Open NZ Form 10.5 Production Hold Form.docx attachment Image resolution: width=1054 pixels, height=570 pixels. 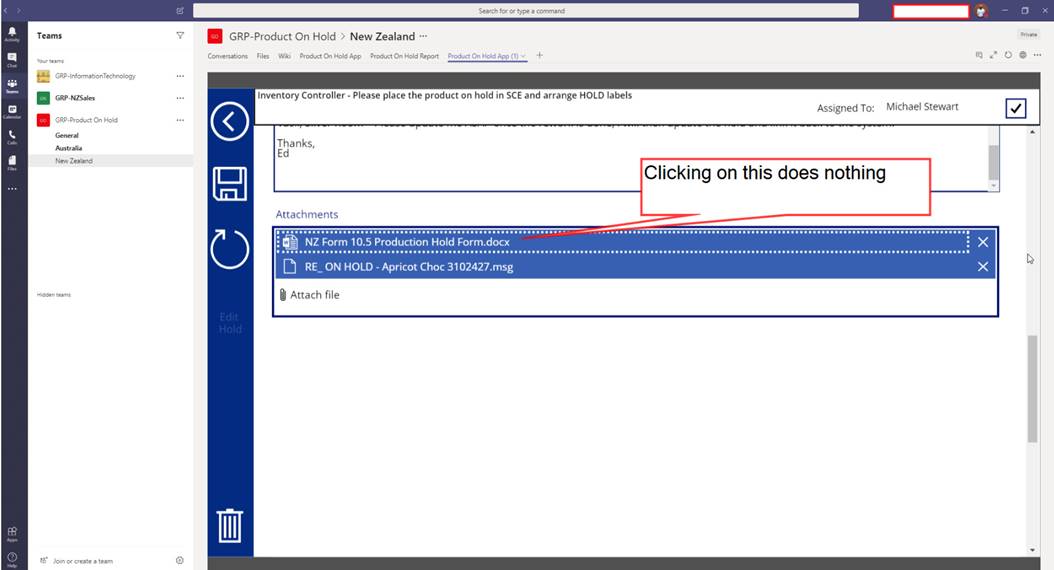pos(407,242)
